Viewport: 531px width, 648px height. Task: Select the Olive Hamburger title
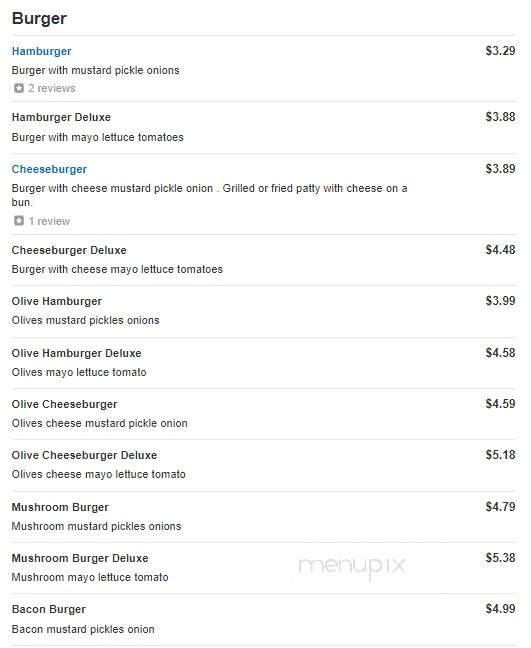[57, 301]
